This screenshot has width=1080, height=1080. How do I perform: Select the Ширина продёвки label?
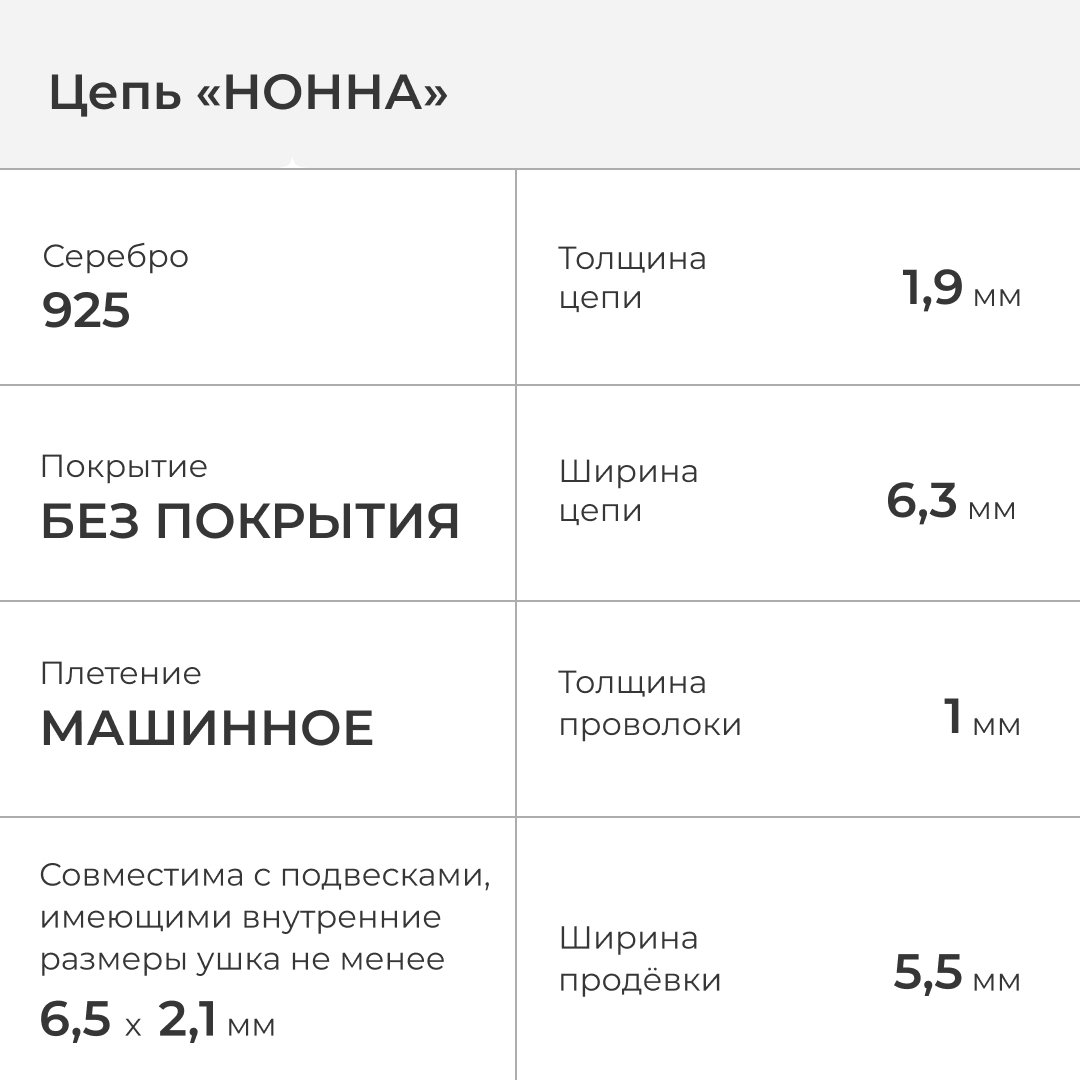pos(640,959)
